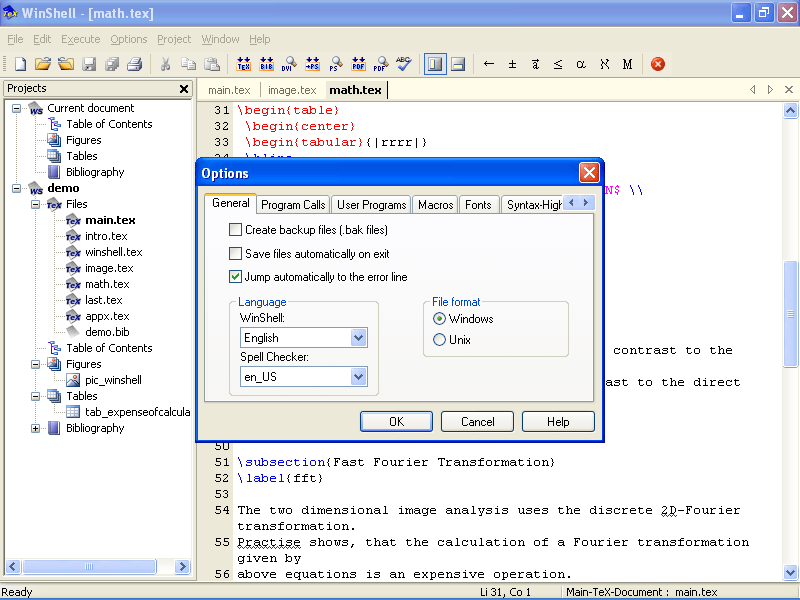This screenshot has width=800, height=600.
Task: Open the DVI viewer icon
Action: [289, 63]
